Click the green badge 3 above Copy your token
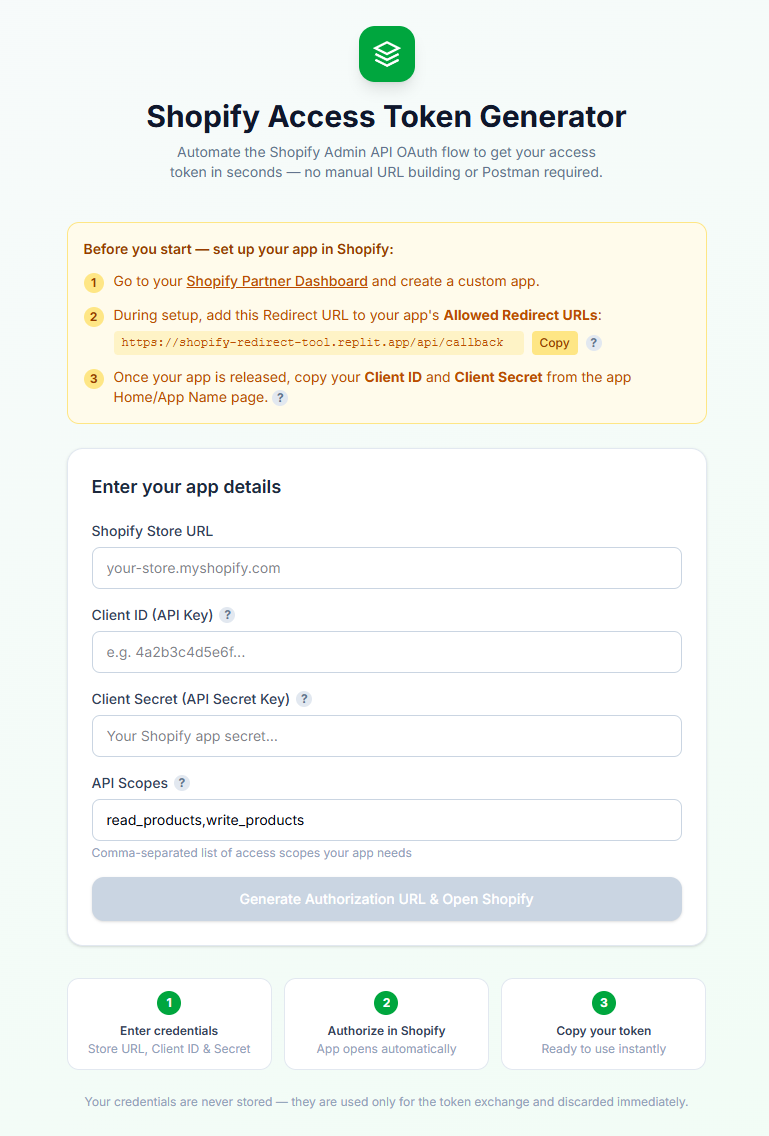769x1136 pixels. coord(603,1003)
